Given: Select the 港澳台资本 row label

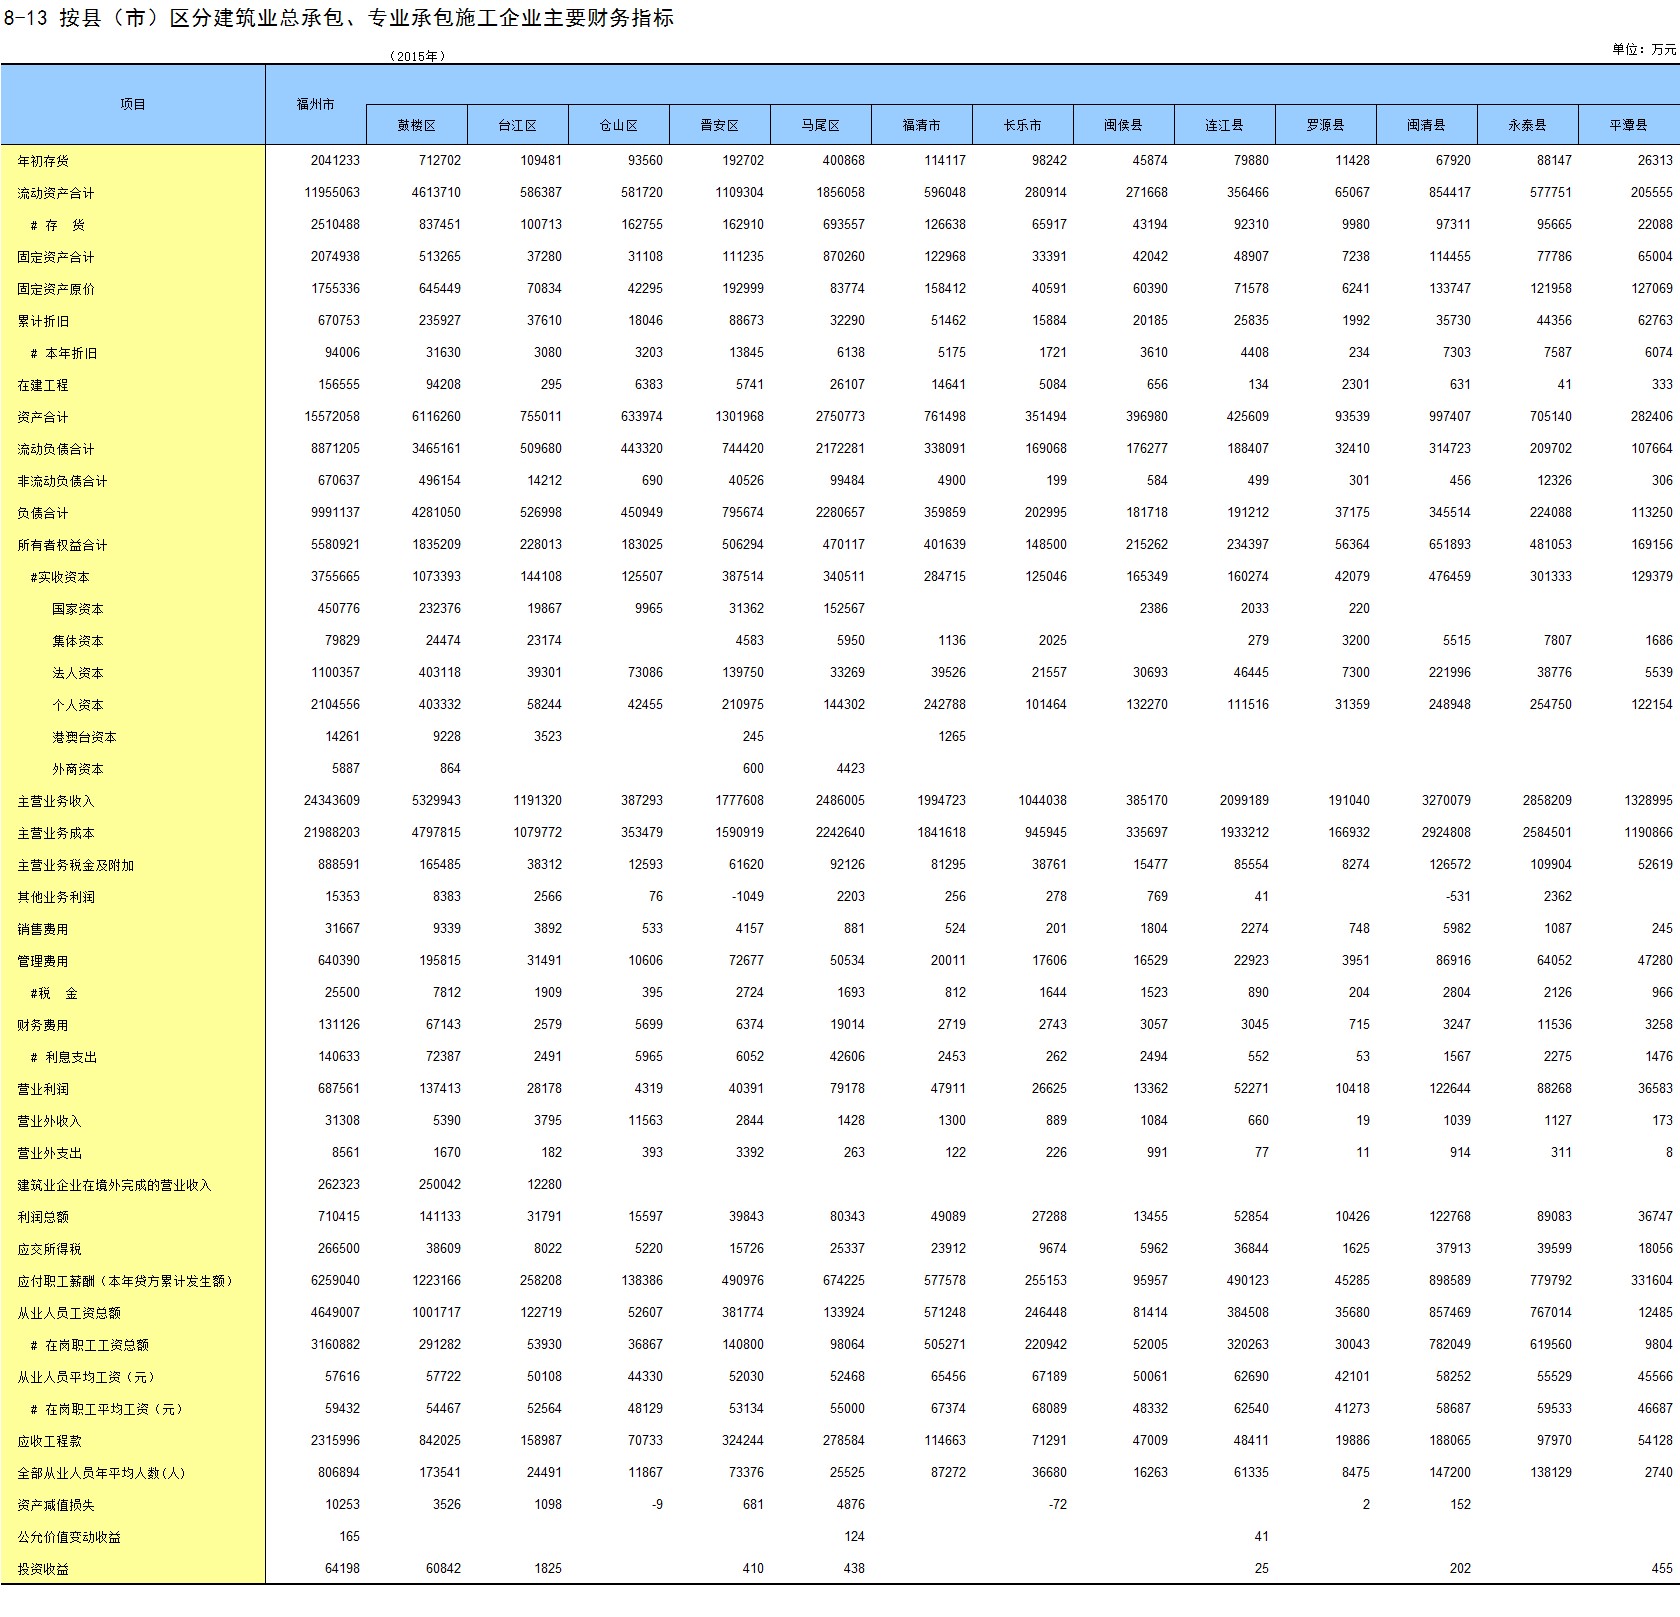Looking at the screenshot, I should point(84,737).
